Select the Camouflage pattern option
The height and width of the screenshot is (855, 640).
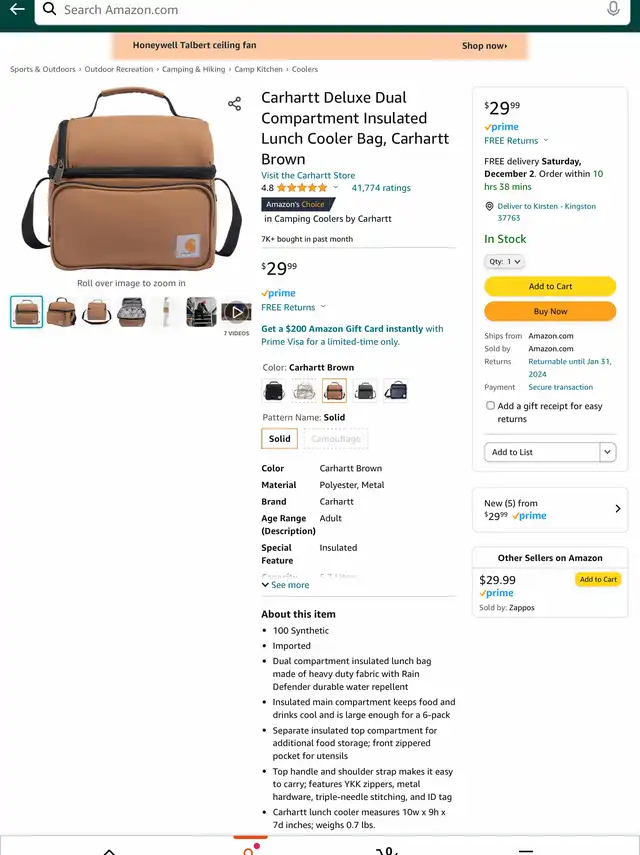(x=336, y=438)
